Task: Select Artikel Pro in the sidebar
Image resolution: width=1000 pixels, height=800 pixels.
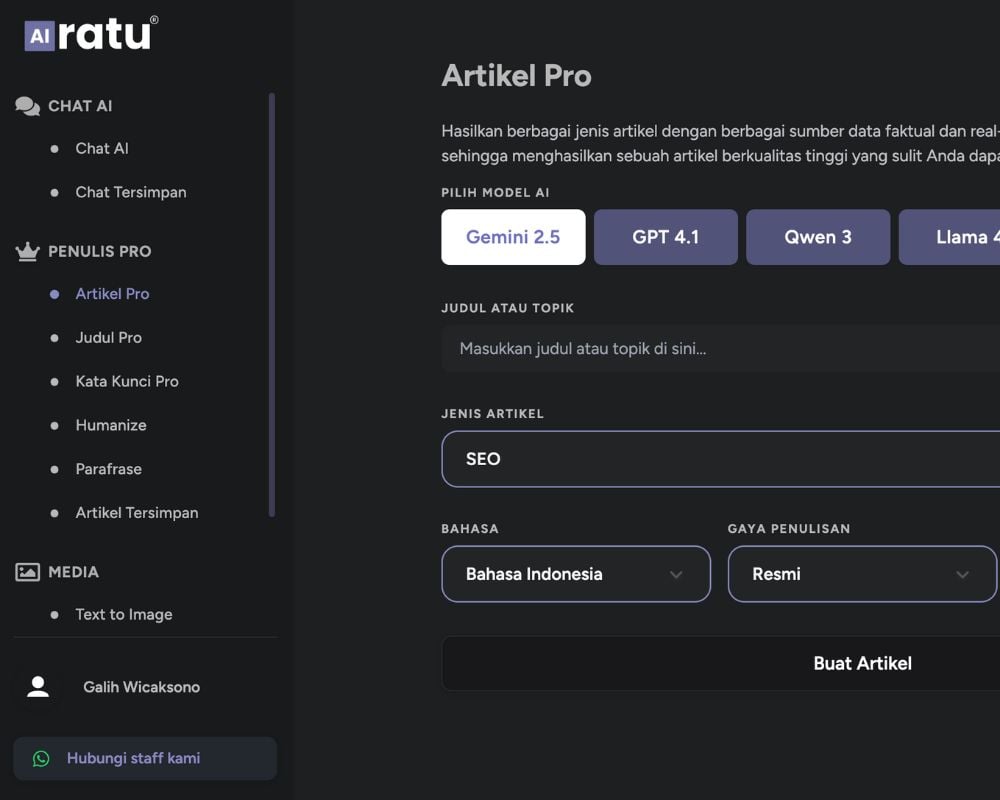Action: [x=112, y=294]
